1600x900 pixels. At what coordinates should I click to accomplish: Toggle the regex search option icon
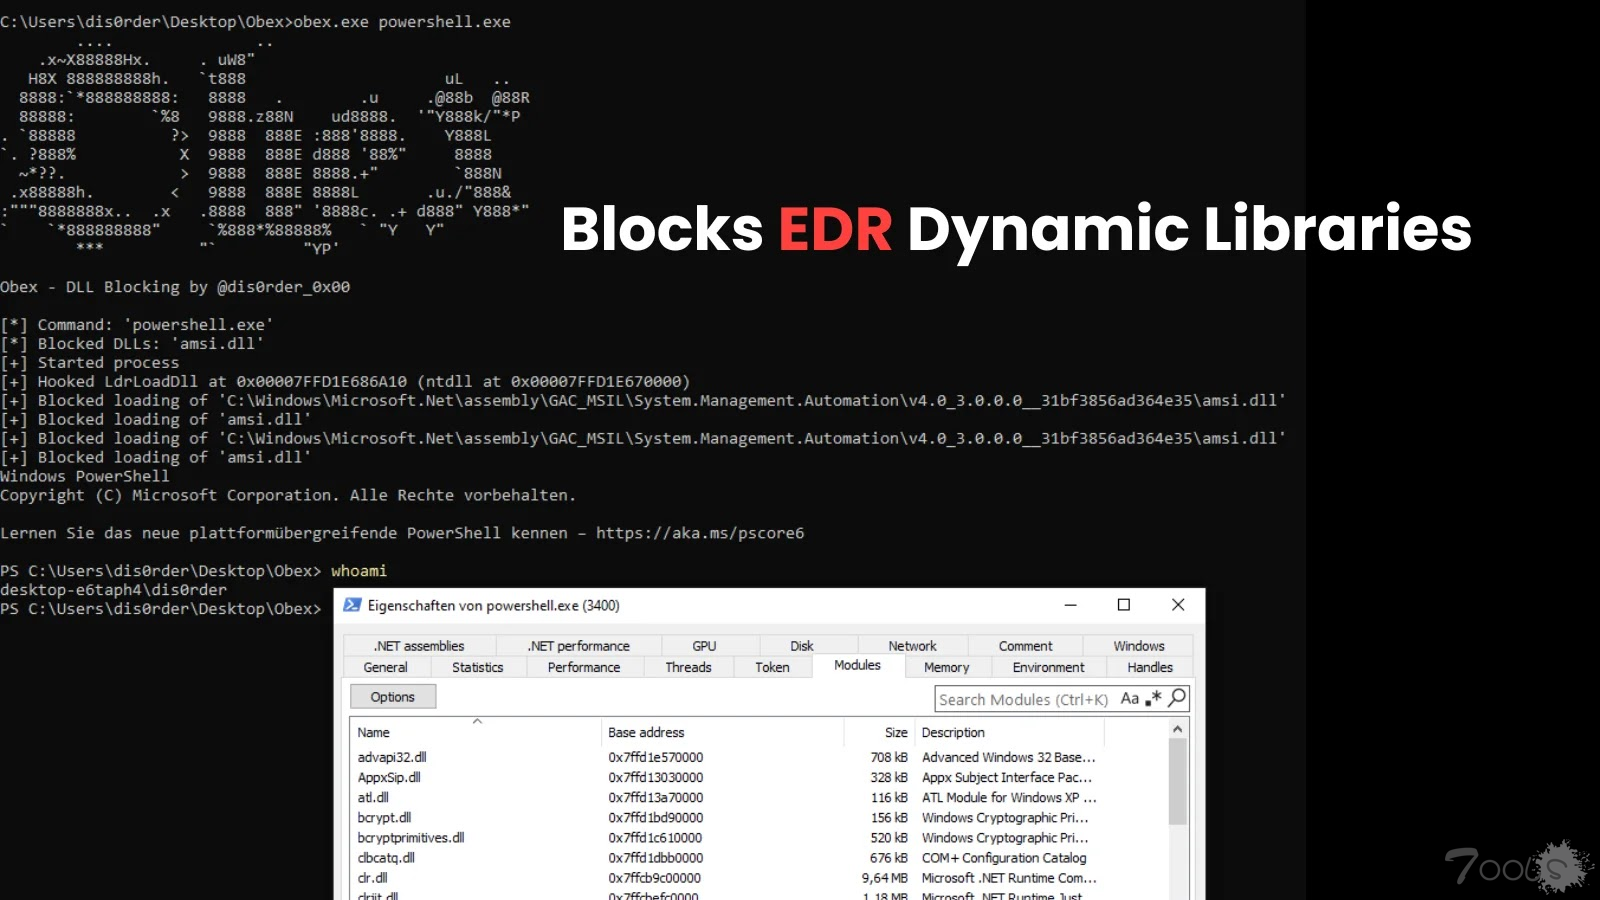point(1153,698)
